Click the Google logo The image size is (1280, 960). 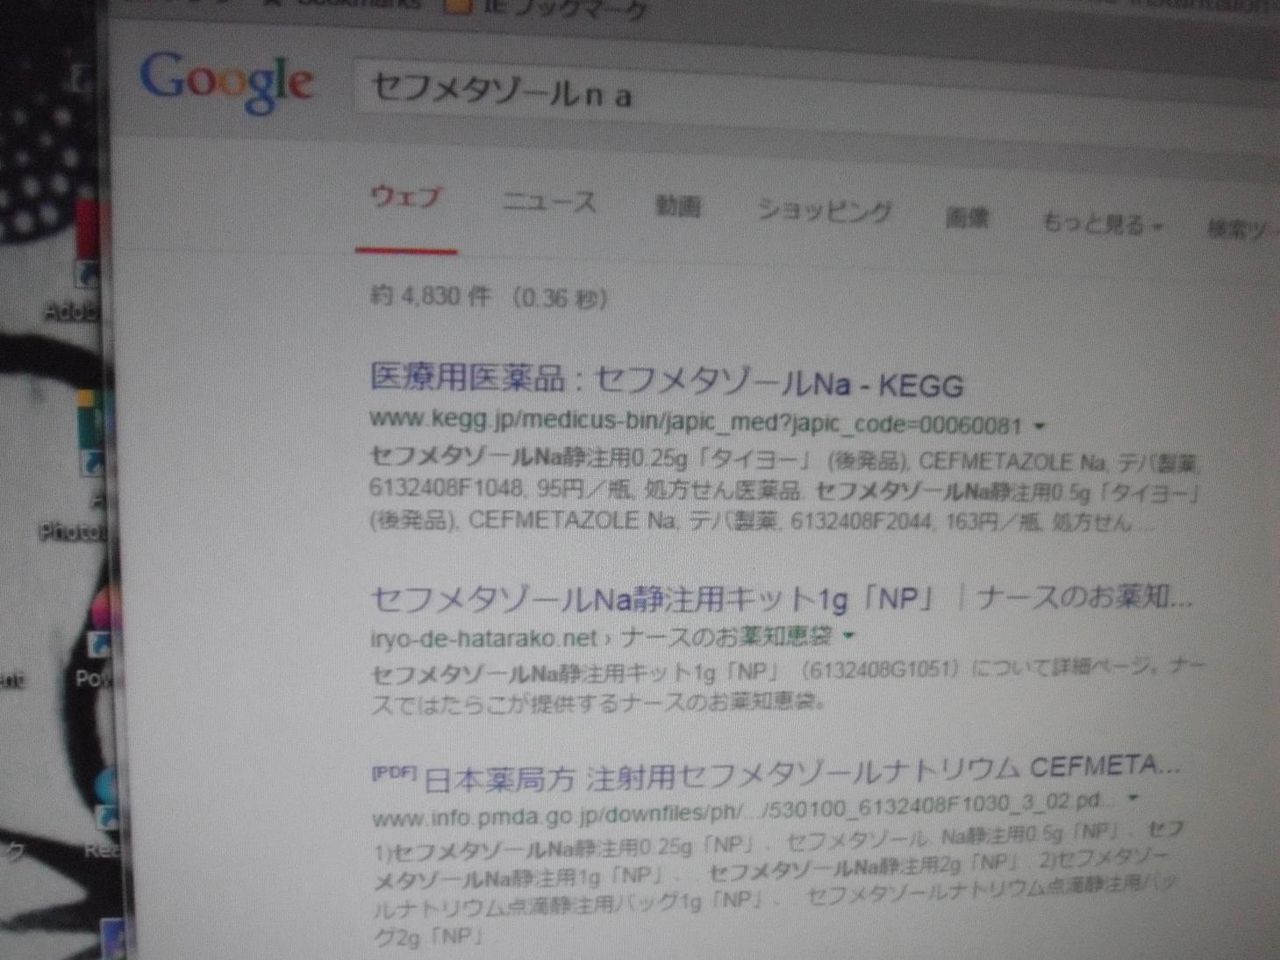pos(227,82)
